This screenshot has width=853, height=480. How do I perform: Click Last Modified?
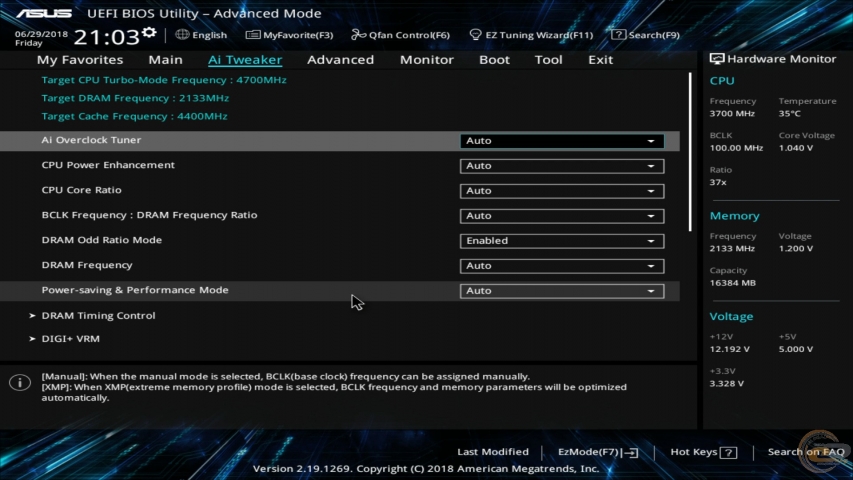coord(493,452)
